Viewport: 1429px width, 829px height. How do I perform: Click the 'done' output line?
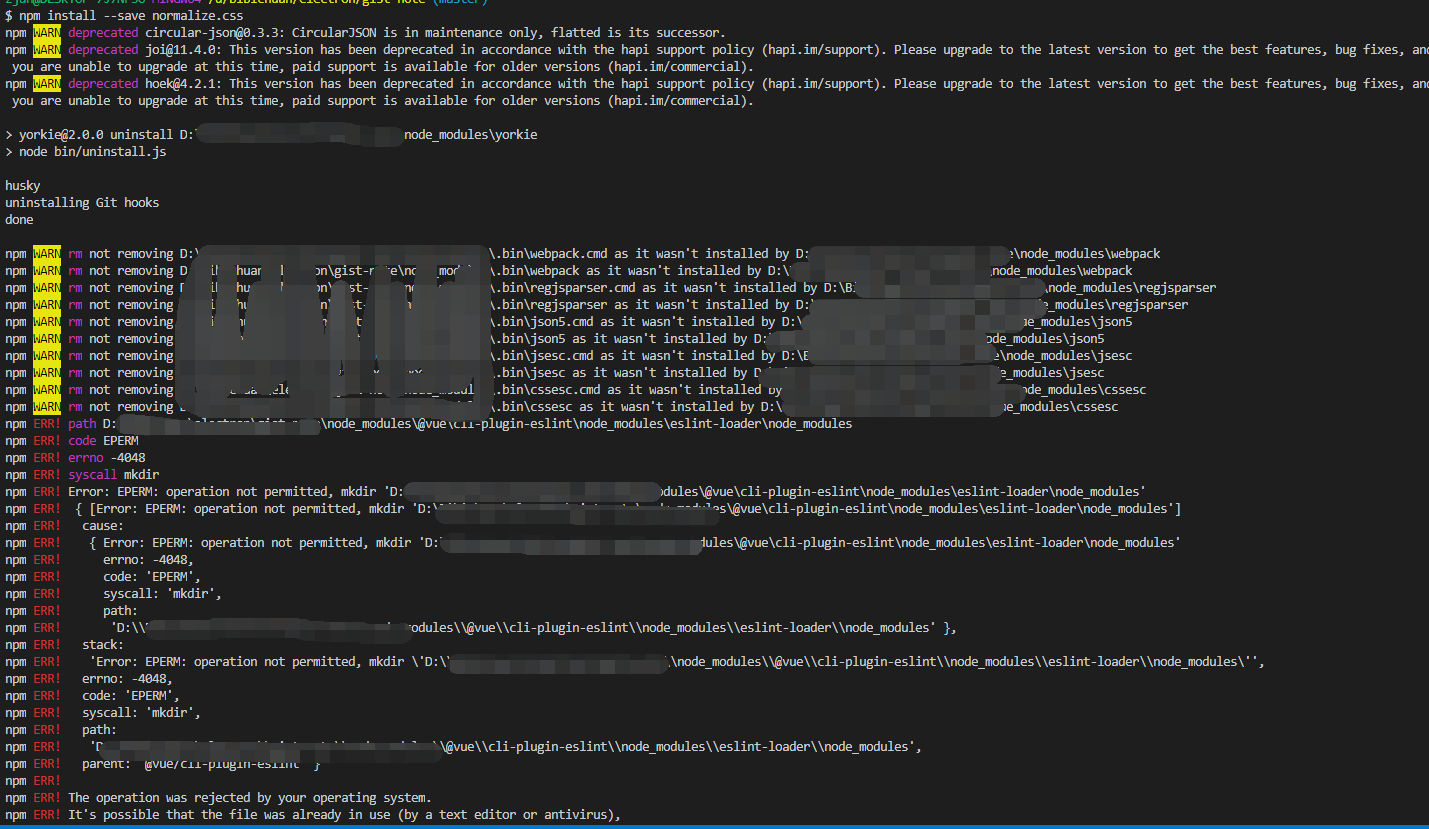pos(19,220)
